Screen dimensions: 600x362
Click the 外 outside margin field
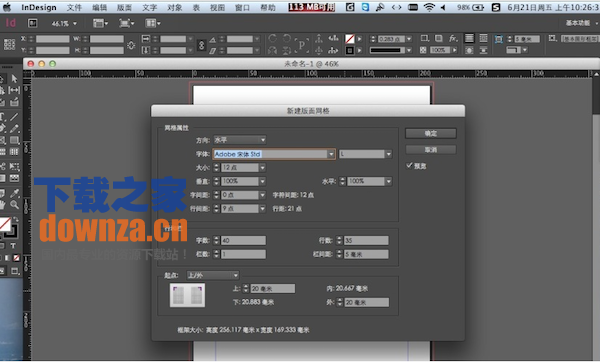(367, 302)
